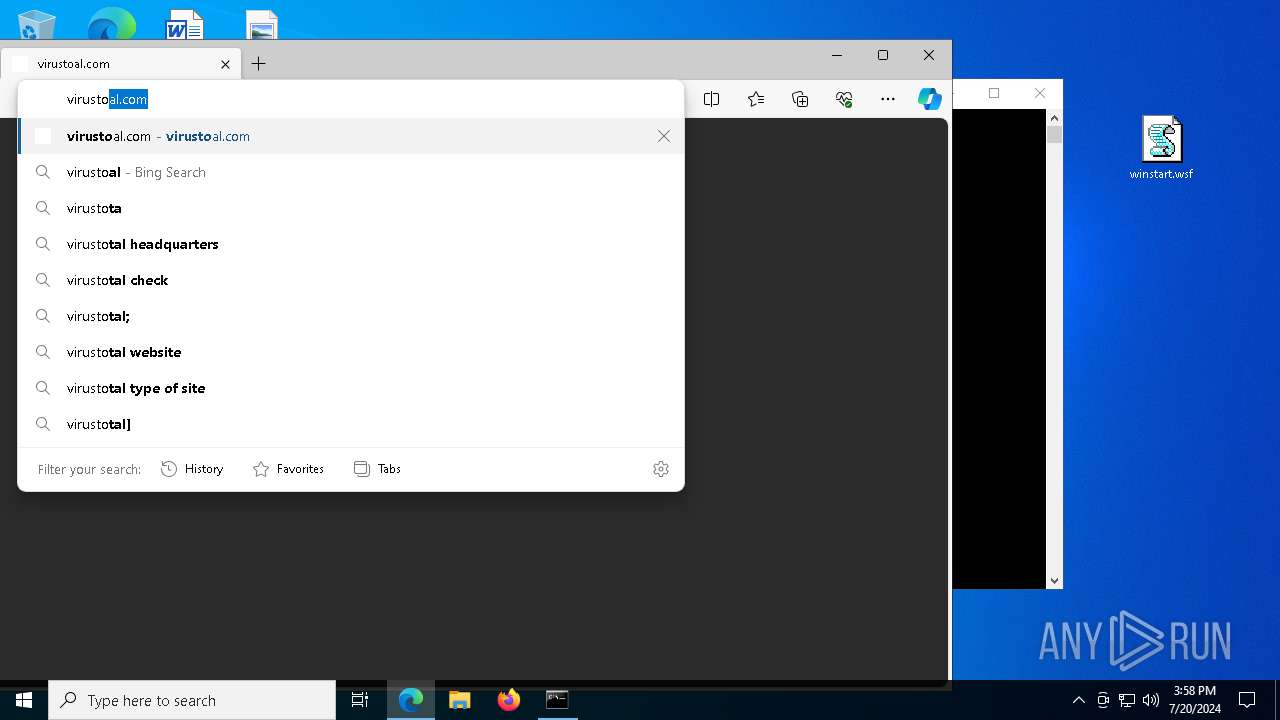Open Microsoft Edge desktop shortcut
1280x720 pixels.
111,24
